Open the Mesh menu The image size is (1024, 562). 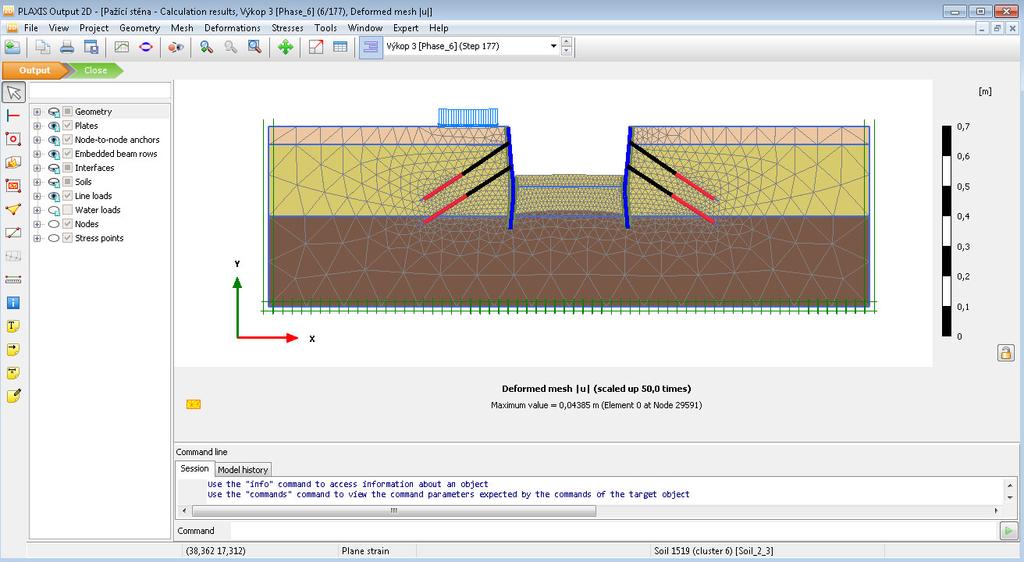(x=182, y=28)
